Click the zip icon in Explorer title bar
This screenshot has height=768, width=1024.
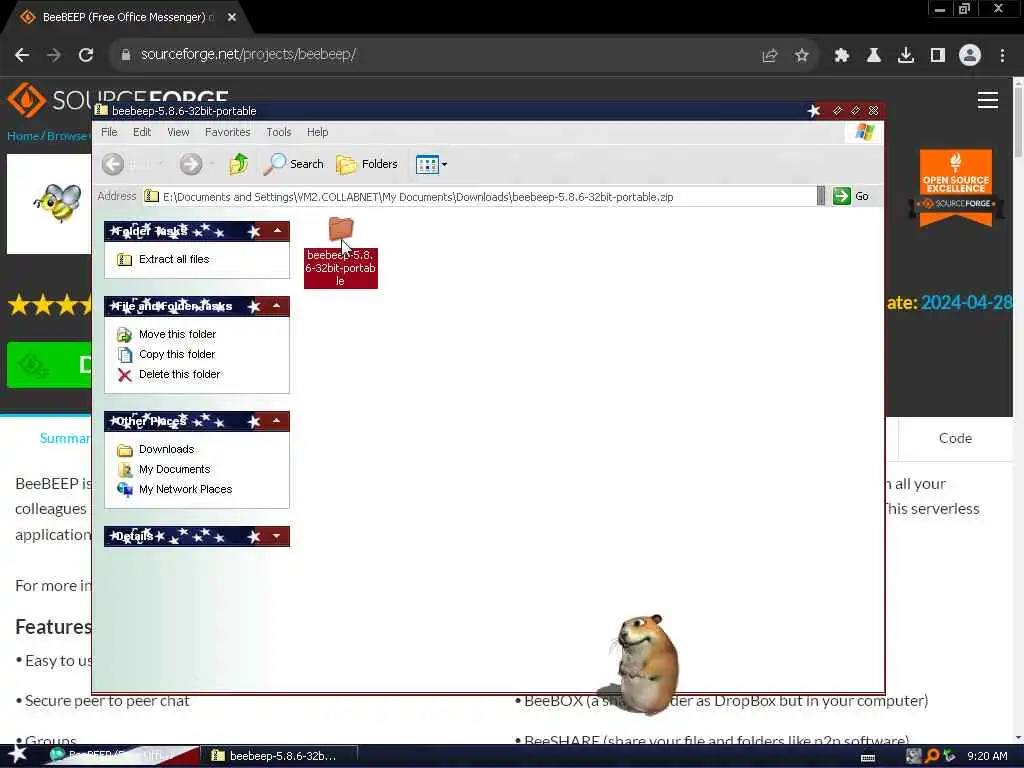101,110
